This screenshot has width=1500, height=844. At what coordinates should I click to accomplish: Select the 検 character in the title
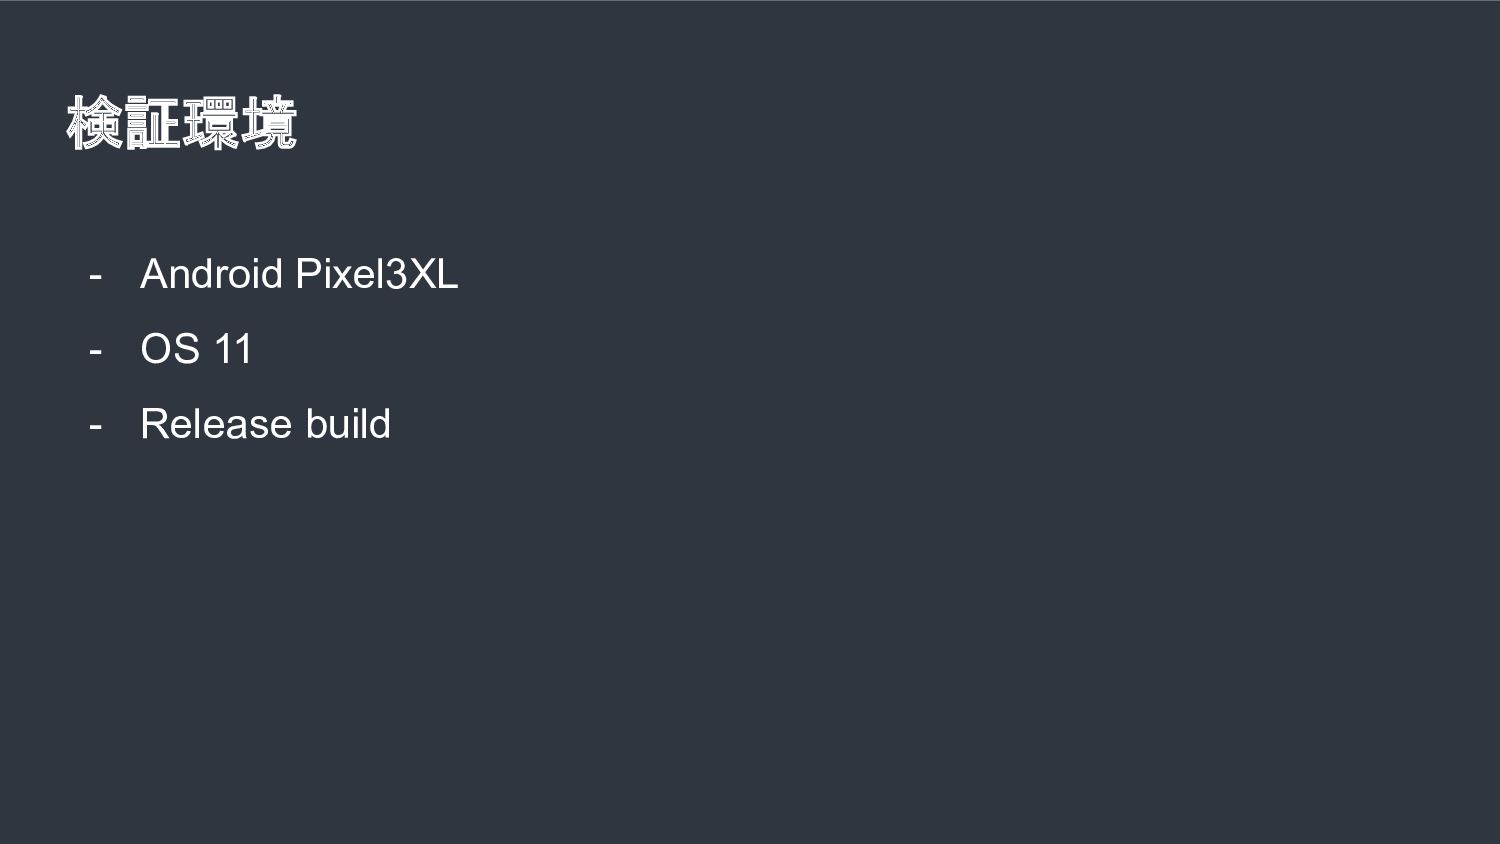(95, 123)
